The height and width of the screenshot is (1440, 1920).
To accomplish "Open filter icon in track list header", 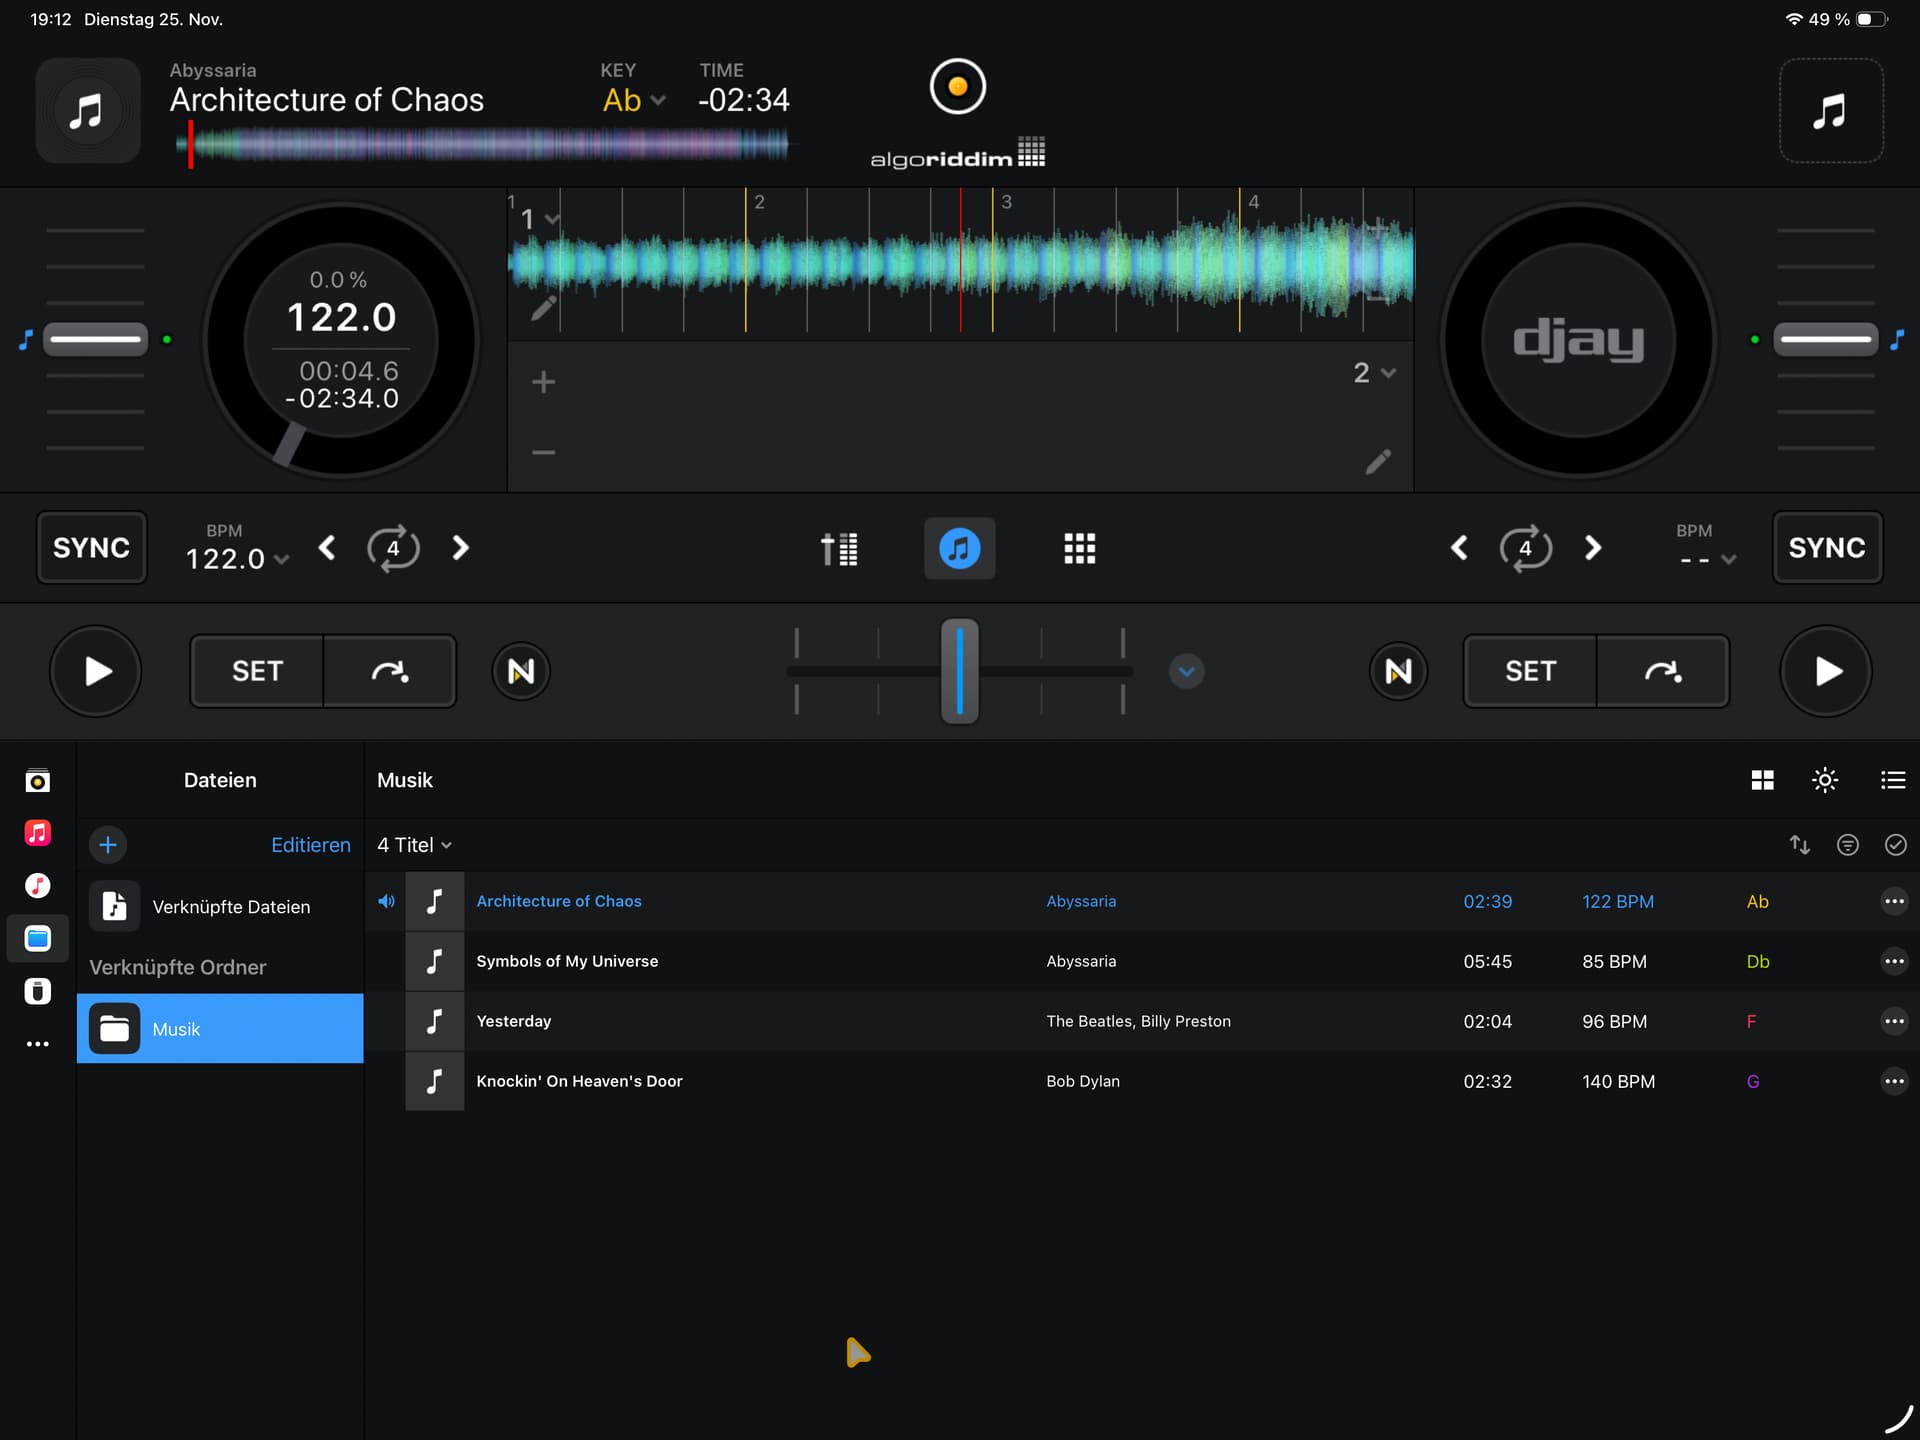I will (x=1847, y=845).
